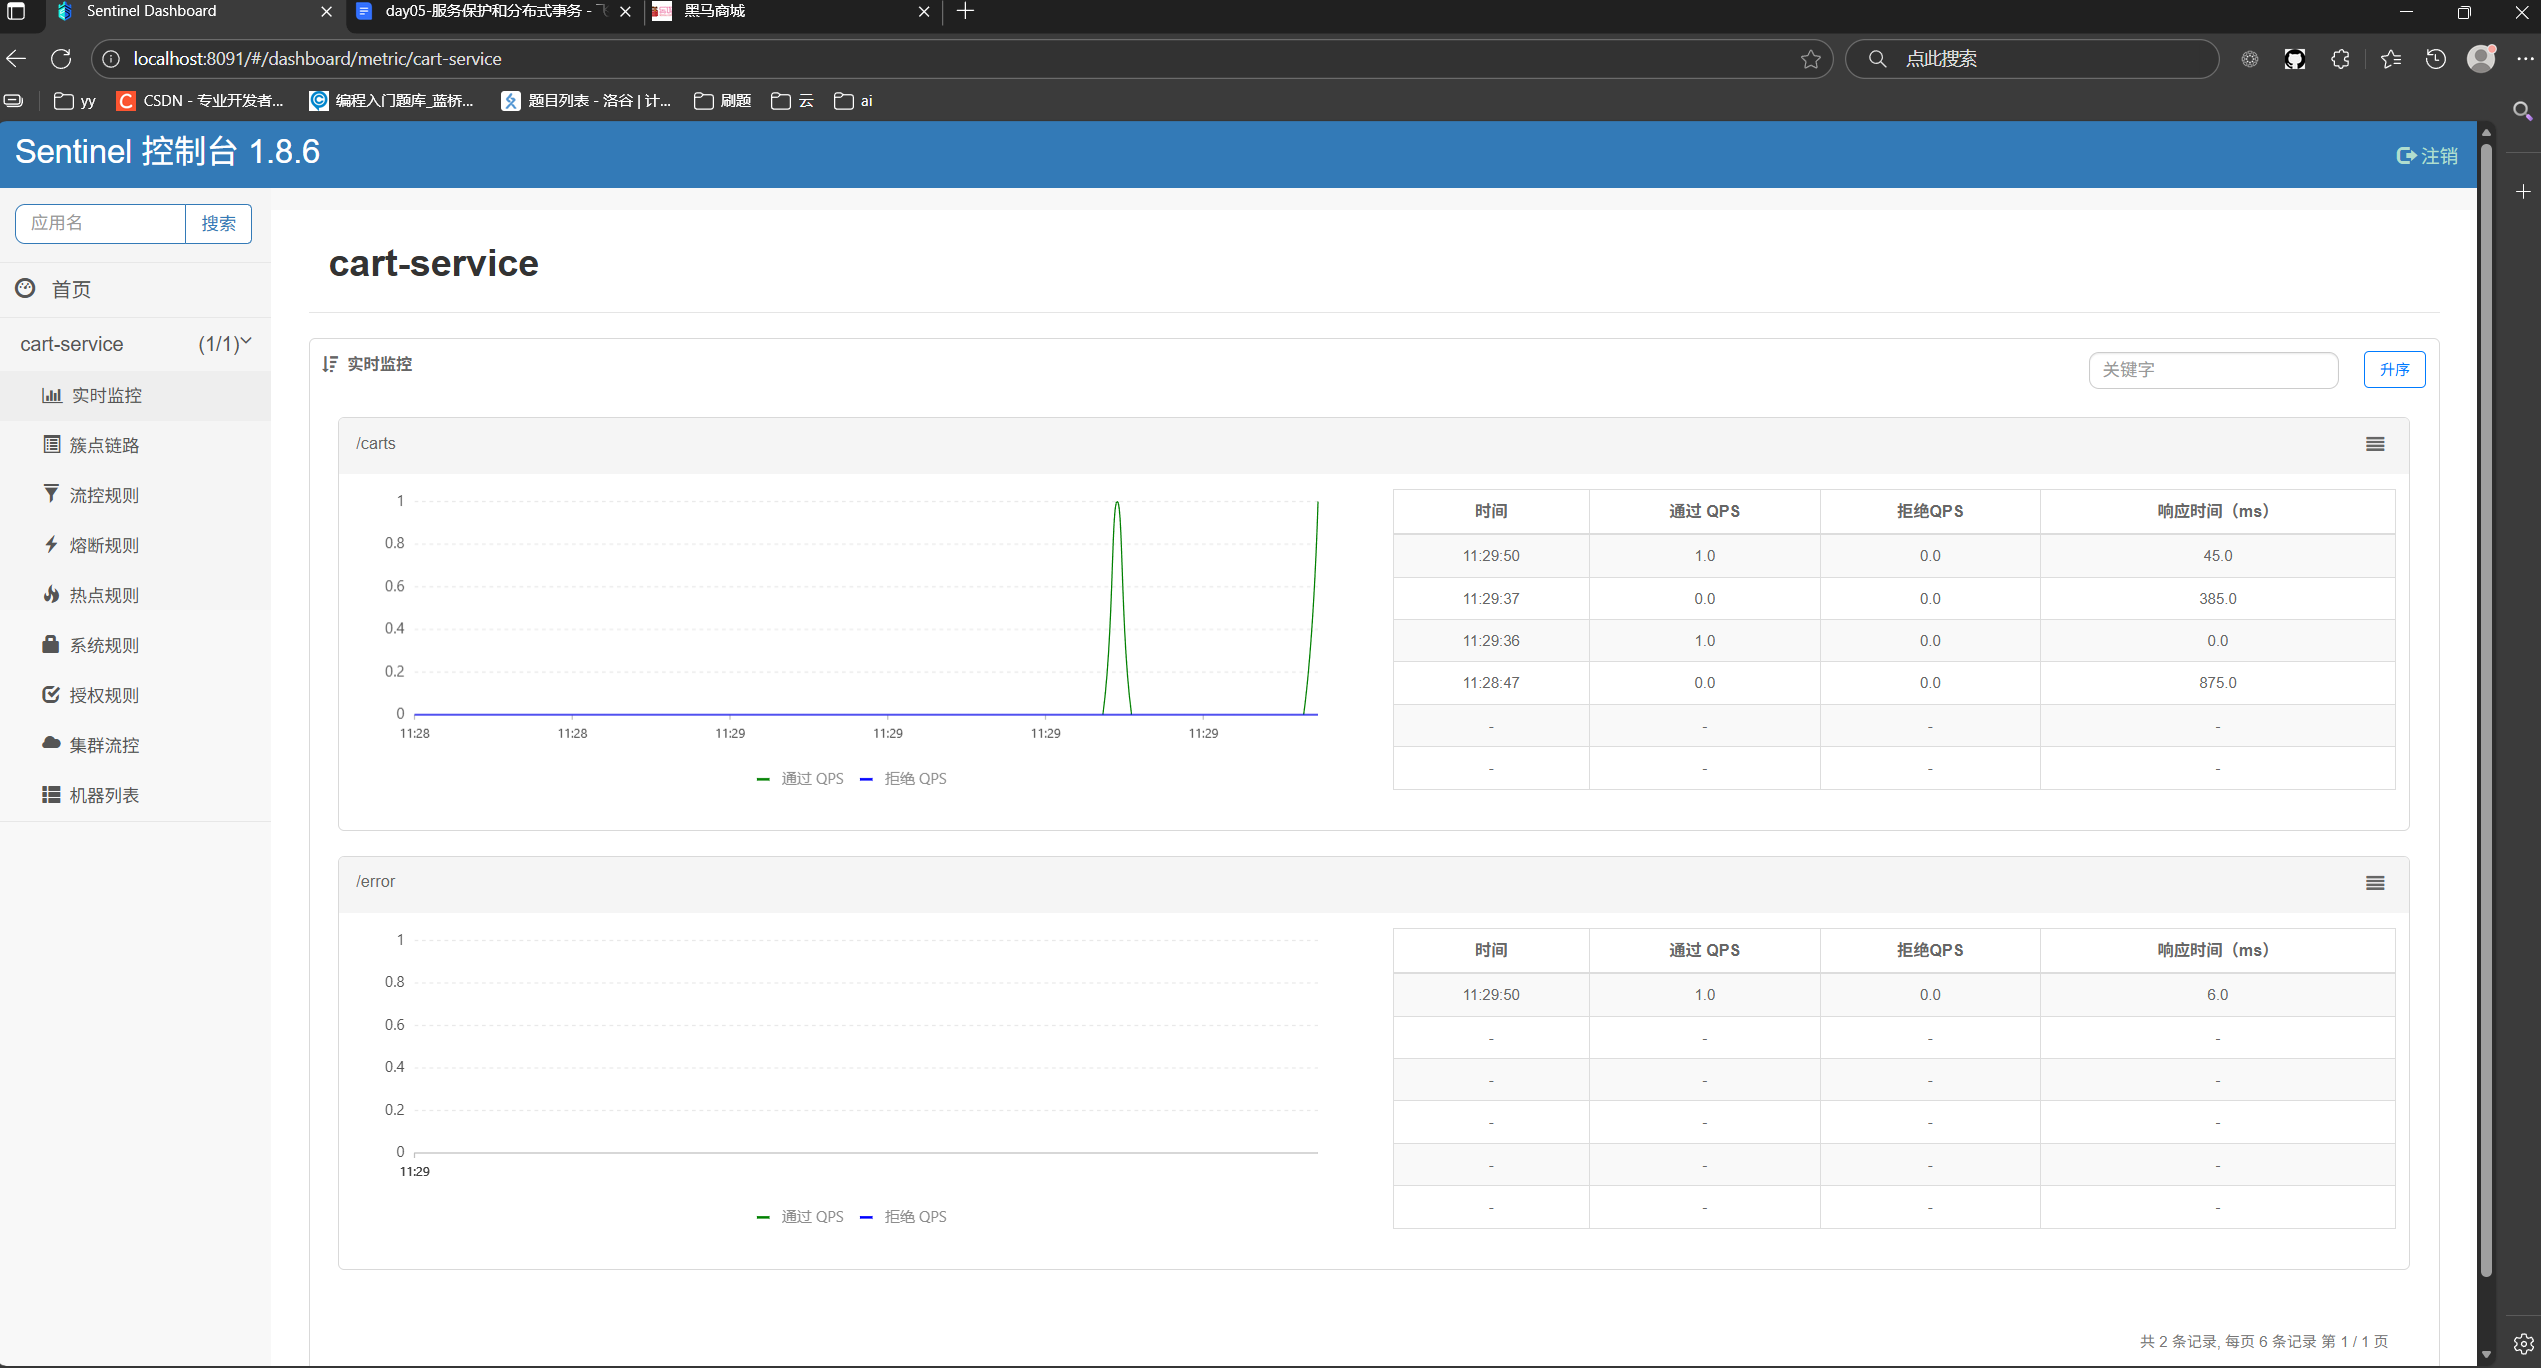
Task: Open the 机器列表 machine list
Action: [x=104, y=794]
